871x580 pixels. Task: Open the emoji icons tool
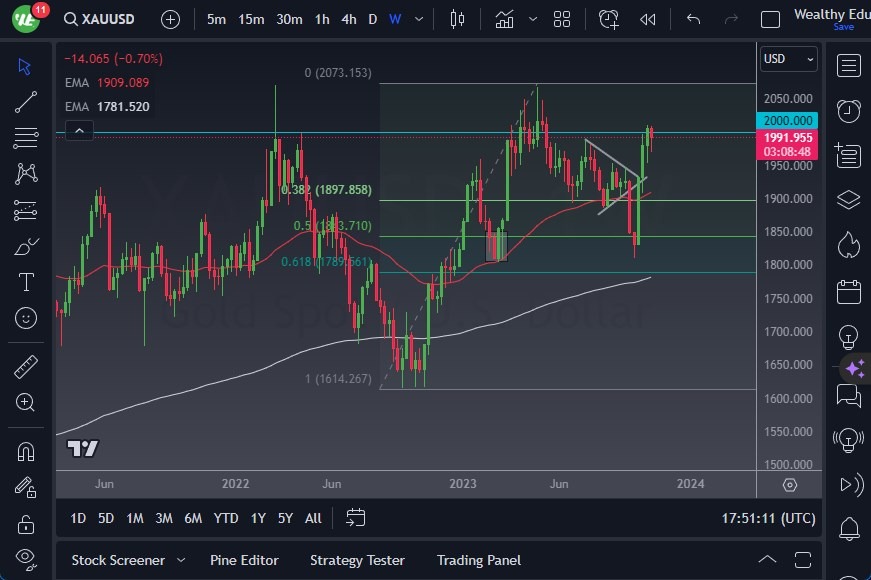pos(26,318)
